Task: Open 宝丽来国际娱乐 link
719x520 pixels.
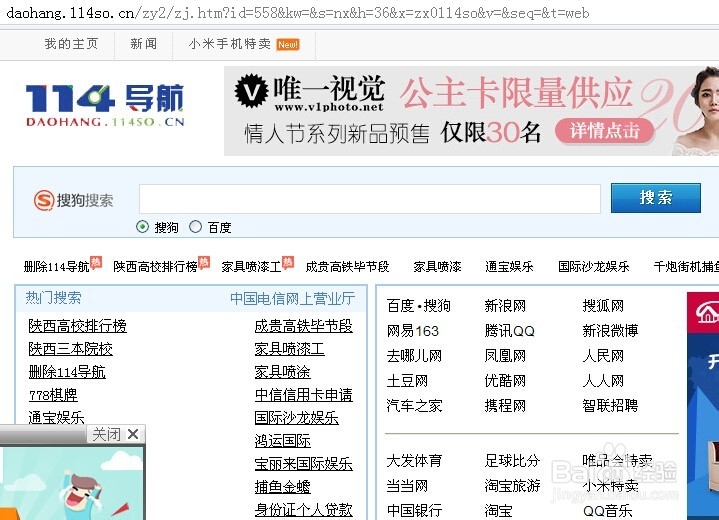Action: point(304,464)
